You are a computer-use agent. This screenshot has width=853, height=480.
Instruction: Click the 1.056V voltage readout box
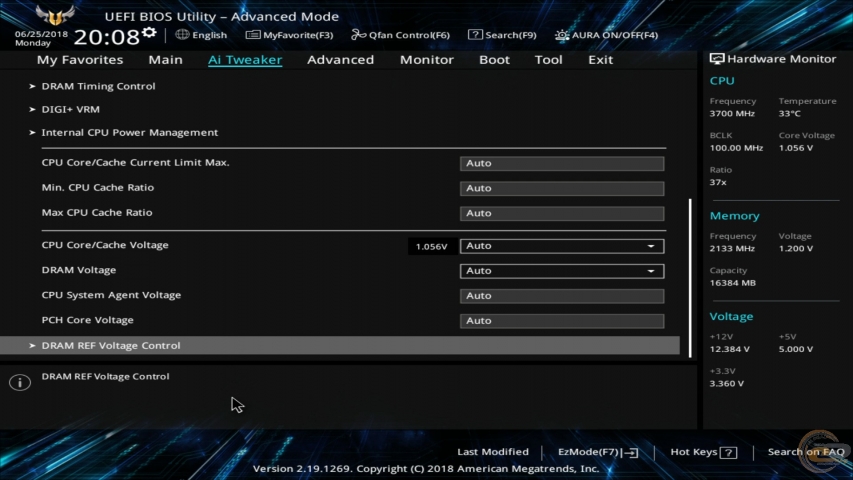[431, 247]
